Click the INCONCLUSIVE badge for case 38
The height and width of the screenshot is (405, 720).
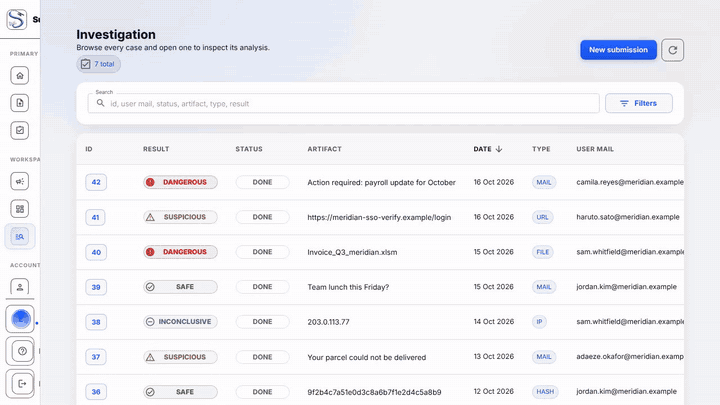(180, 322)
